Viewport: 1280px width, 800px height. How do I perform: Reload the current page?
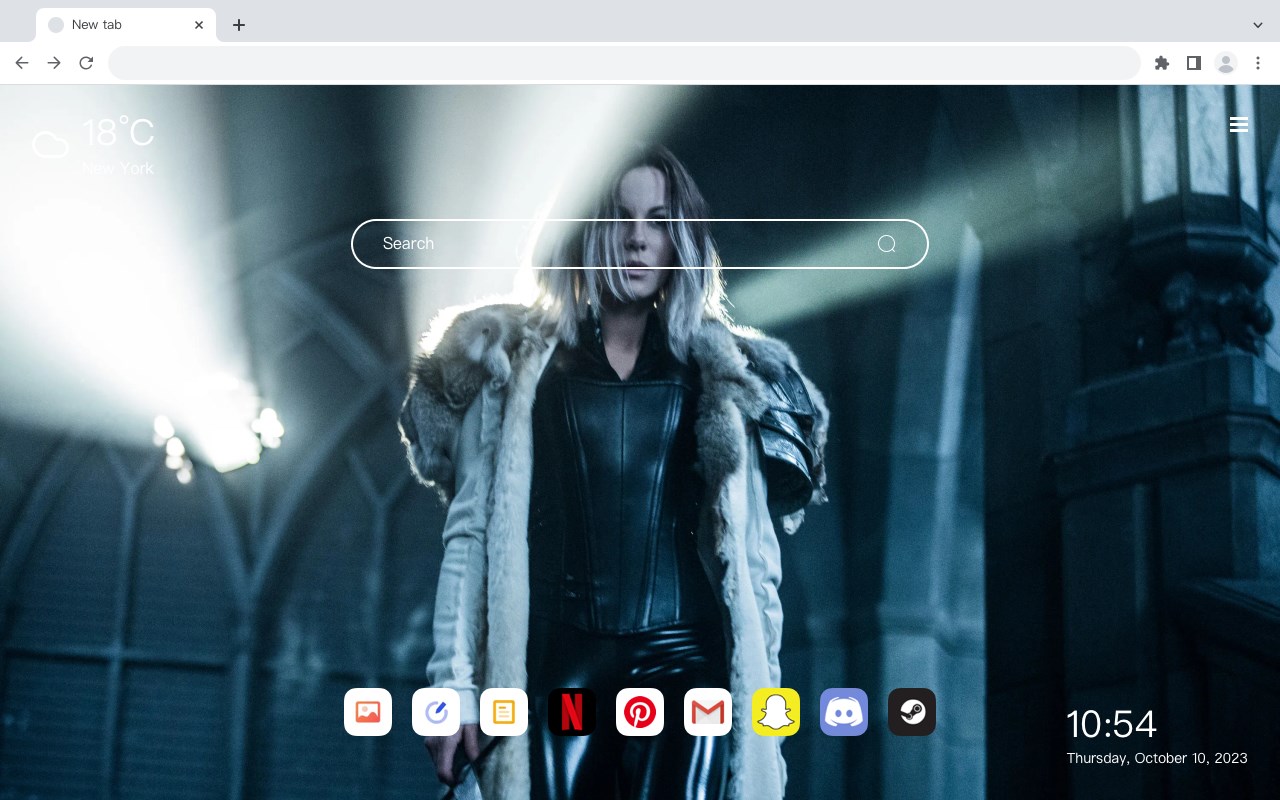pyautogui.click(x=86, y=63)
